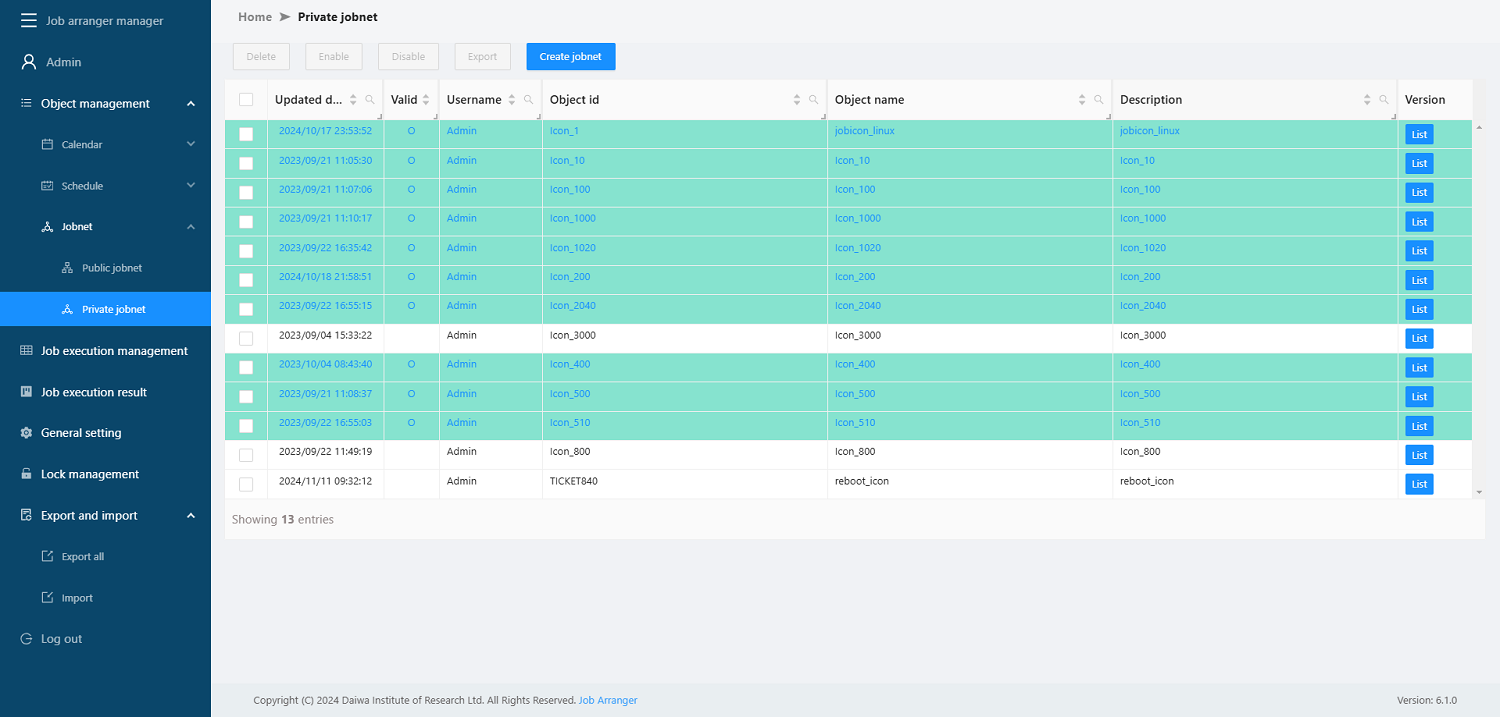This screenshot has height=717, width=1500.
Task: Check the box for Icon_3000 row
Action: pos(246,338)
